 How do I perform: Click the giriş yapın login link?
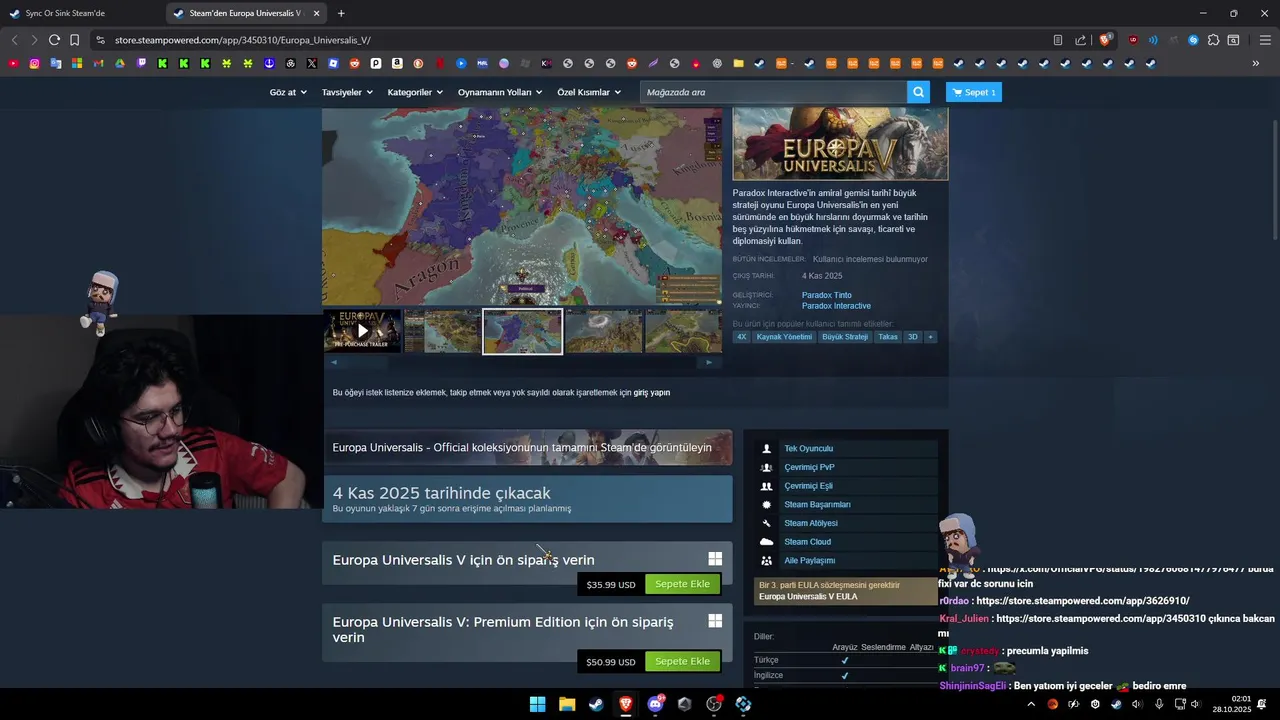pos(652,393)
